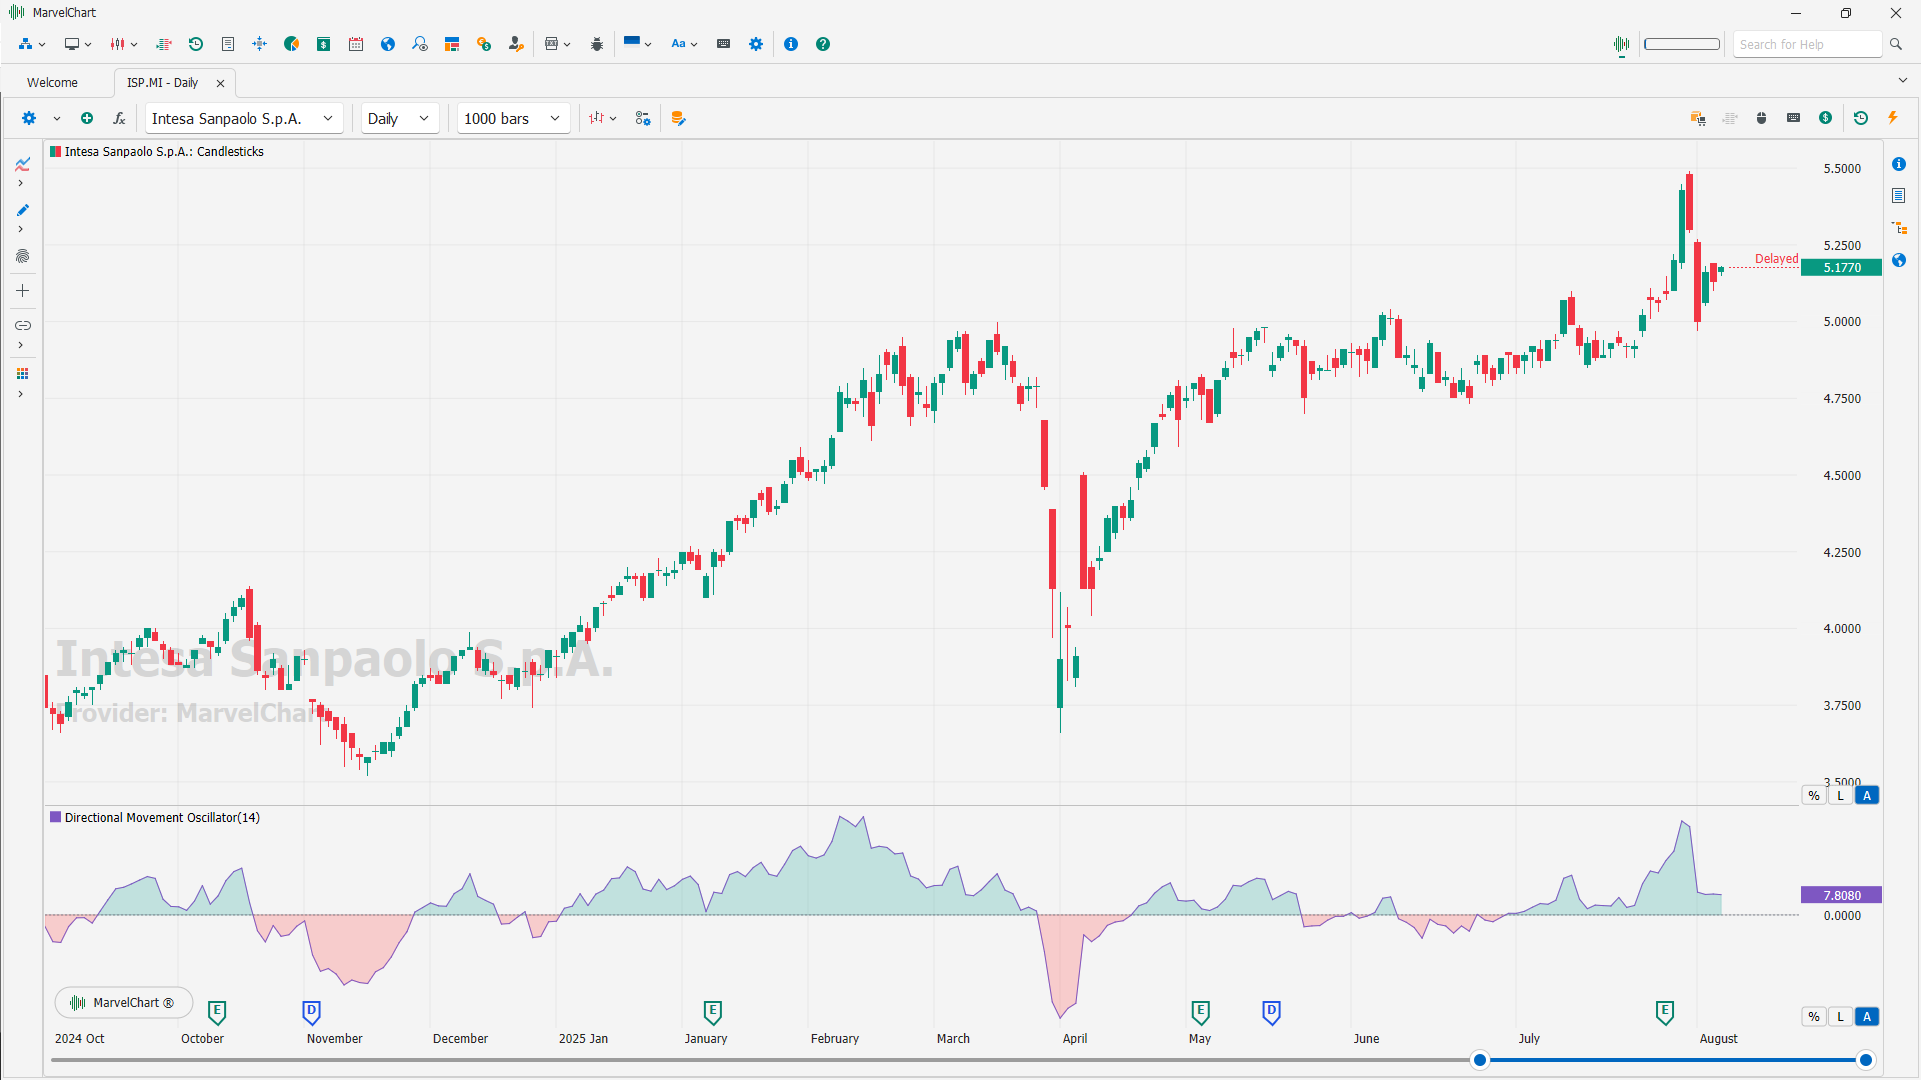Click the 7.8080 oscillator value label
The height and width of the screenshot is (1080, 1921).
coord(1841,895)
